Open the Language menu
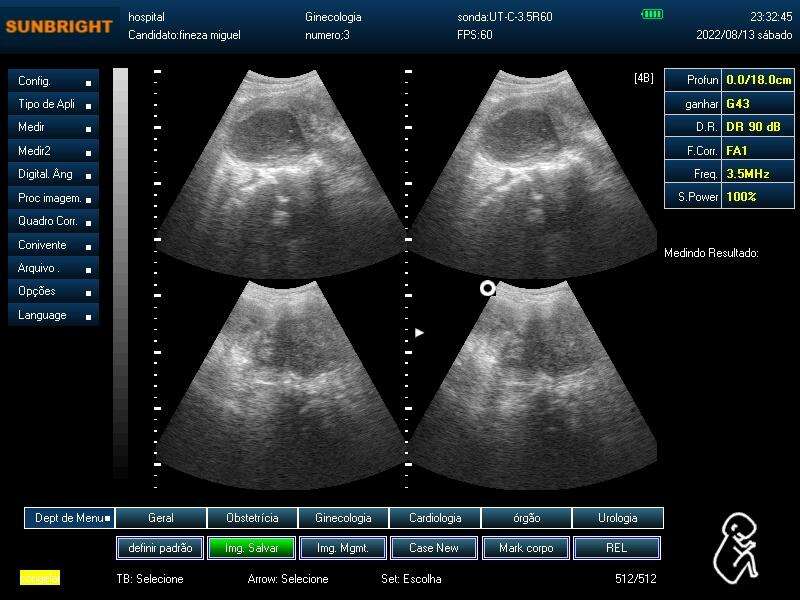 54,315
